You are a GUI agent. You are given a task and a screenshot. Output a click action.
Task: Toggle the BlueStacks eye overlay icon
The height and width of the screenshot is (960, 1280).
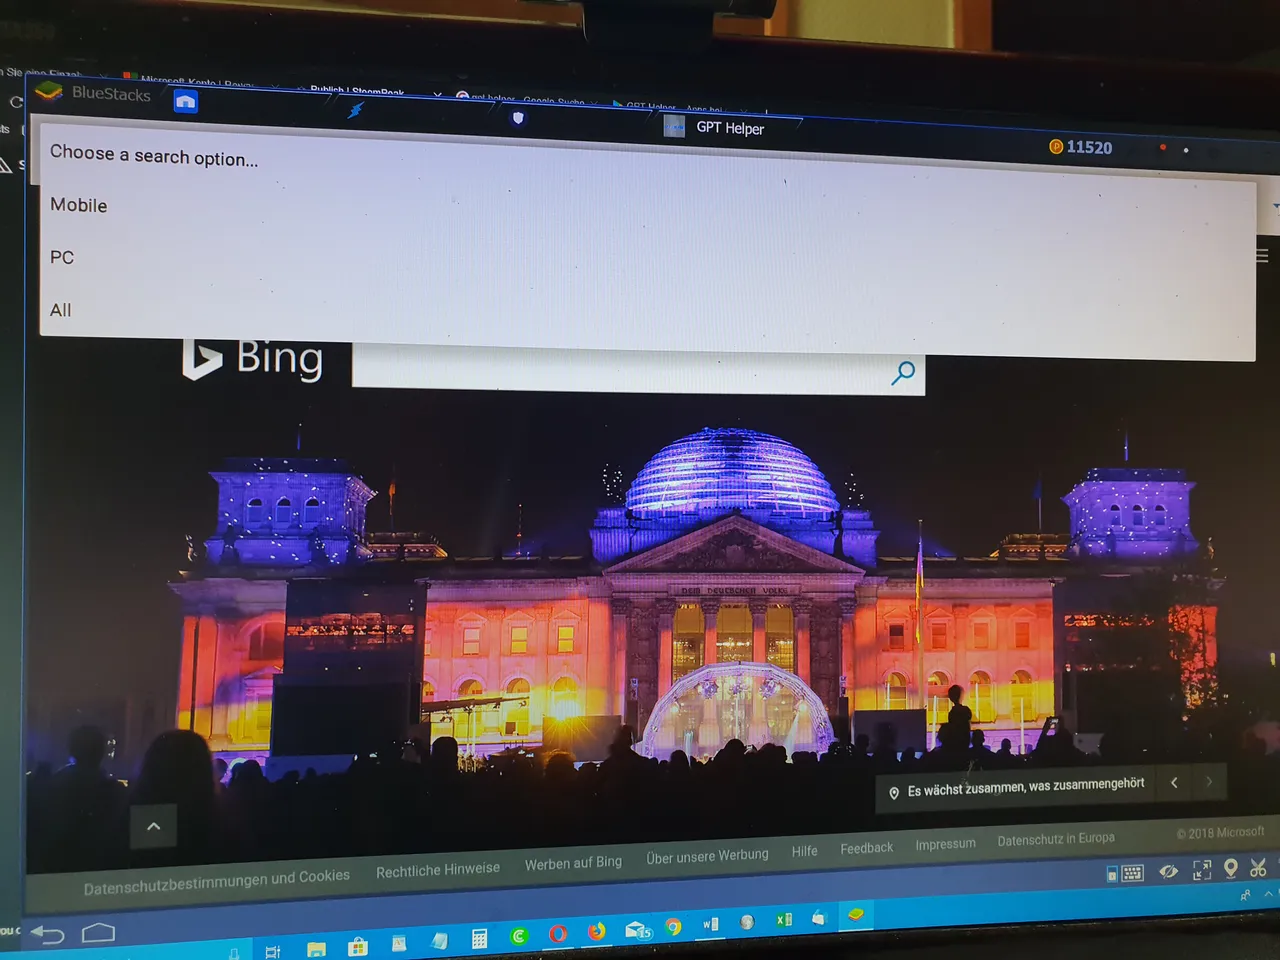tap(1168, 872)
